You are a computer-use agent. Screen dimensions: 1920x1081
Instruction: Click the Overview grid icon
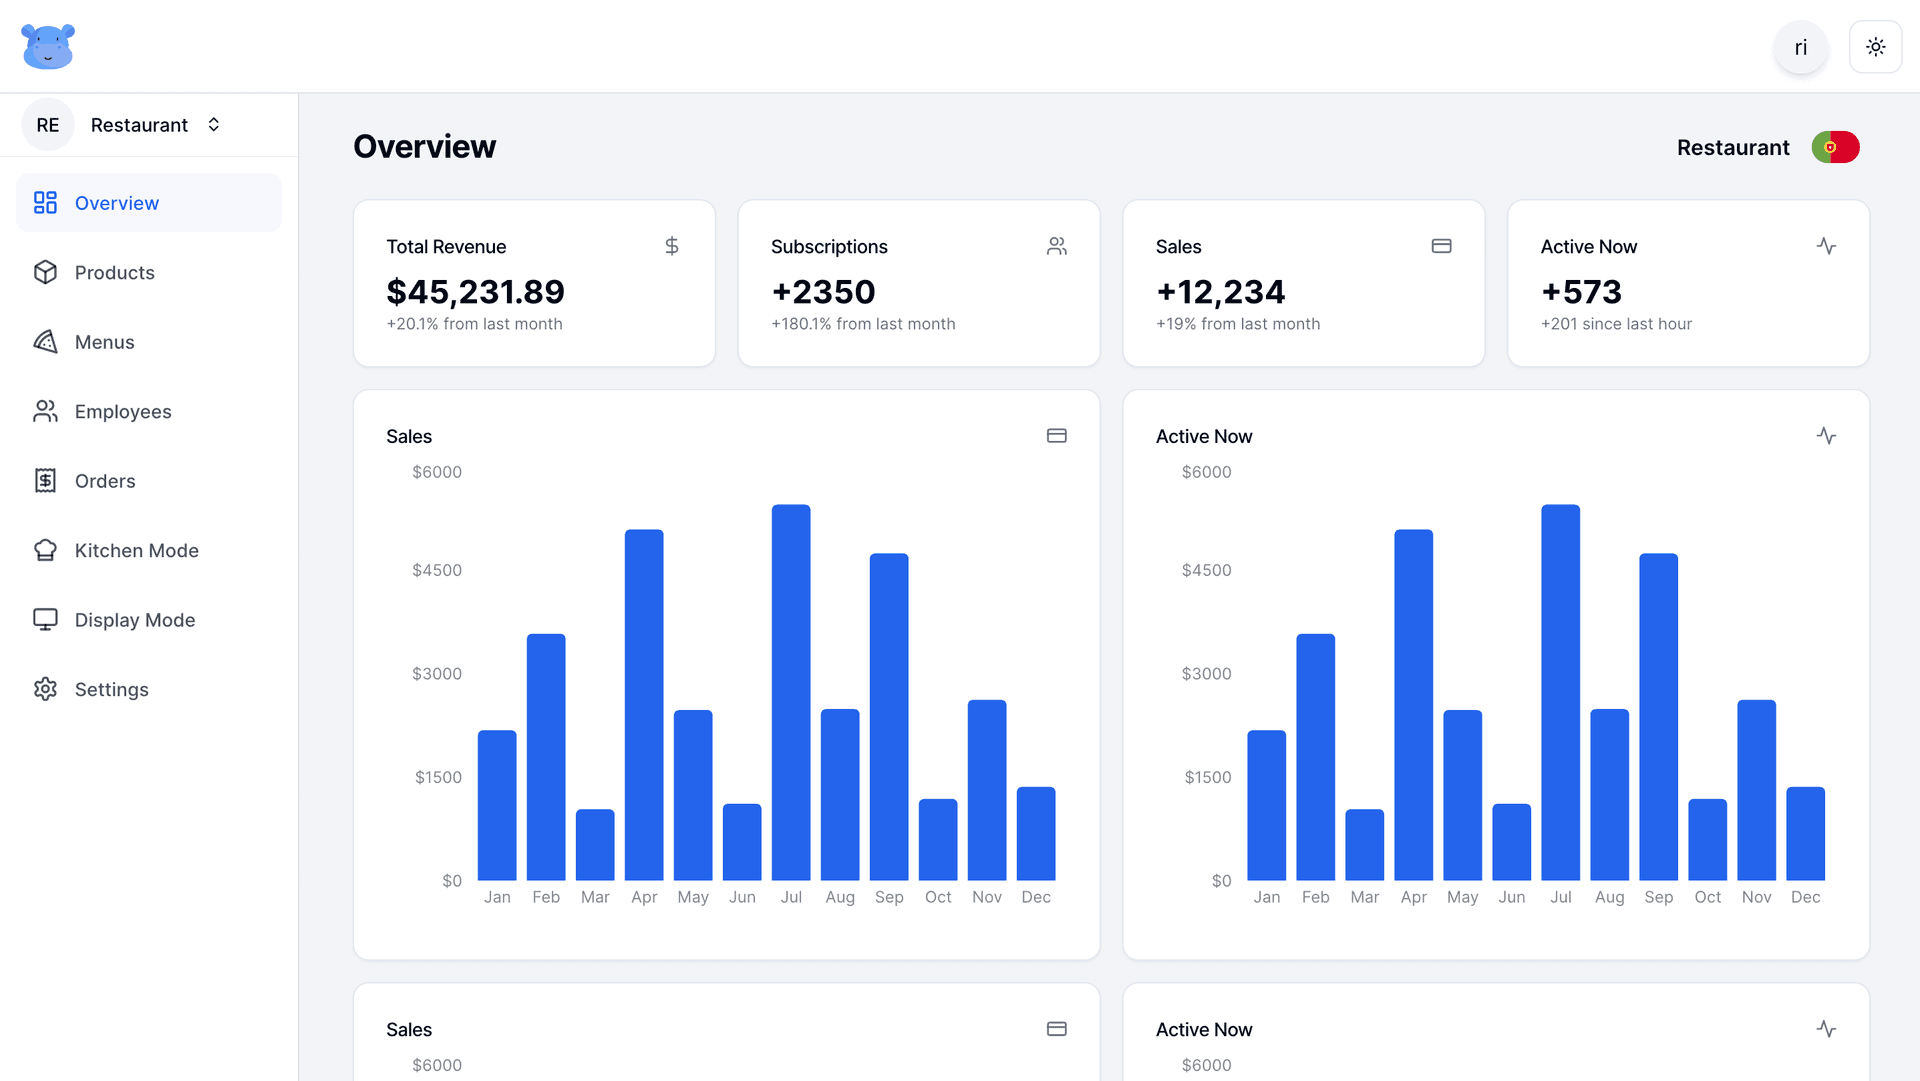[45, 203]
